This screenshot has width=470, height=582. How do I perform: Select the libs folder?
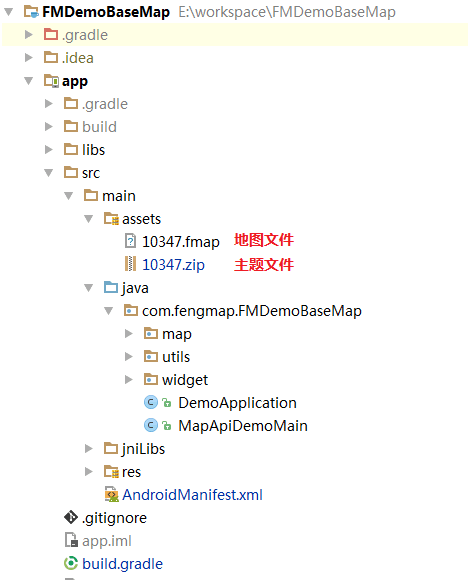point(94,150)
